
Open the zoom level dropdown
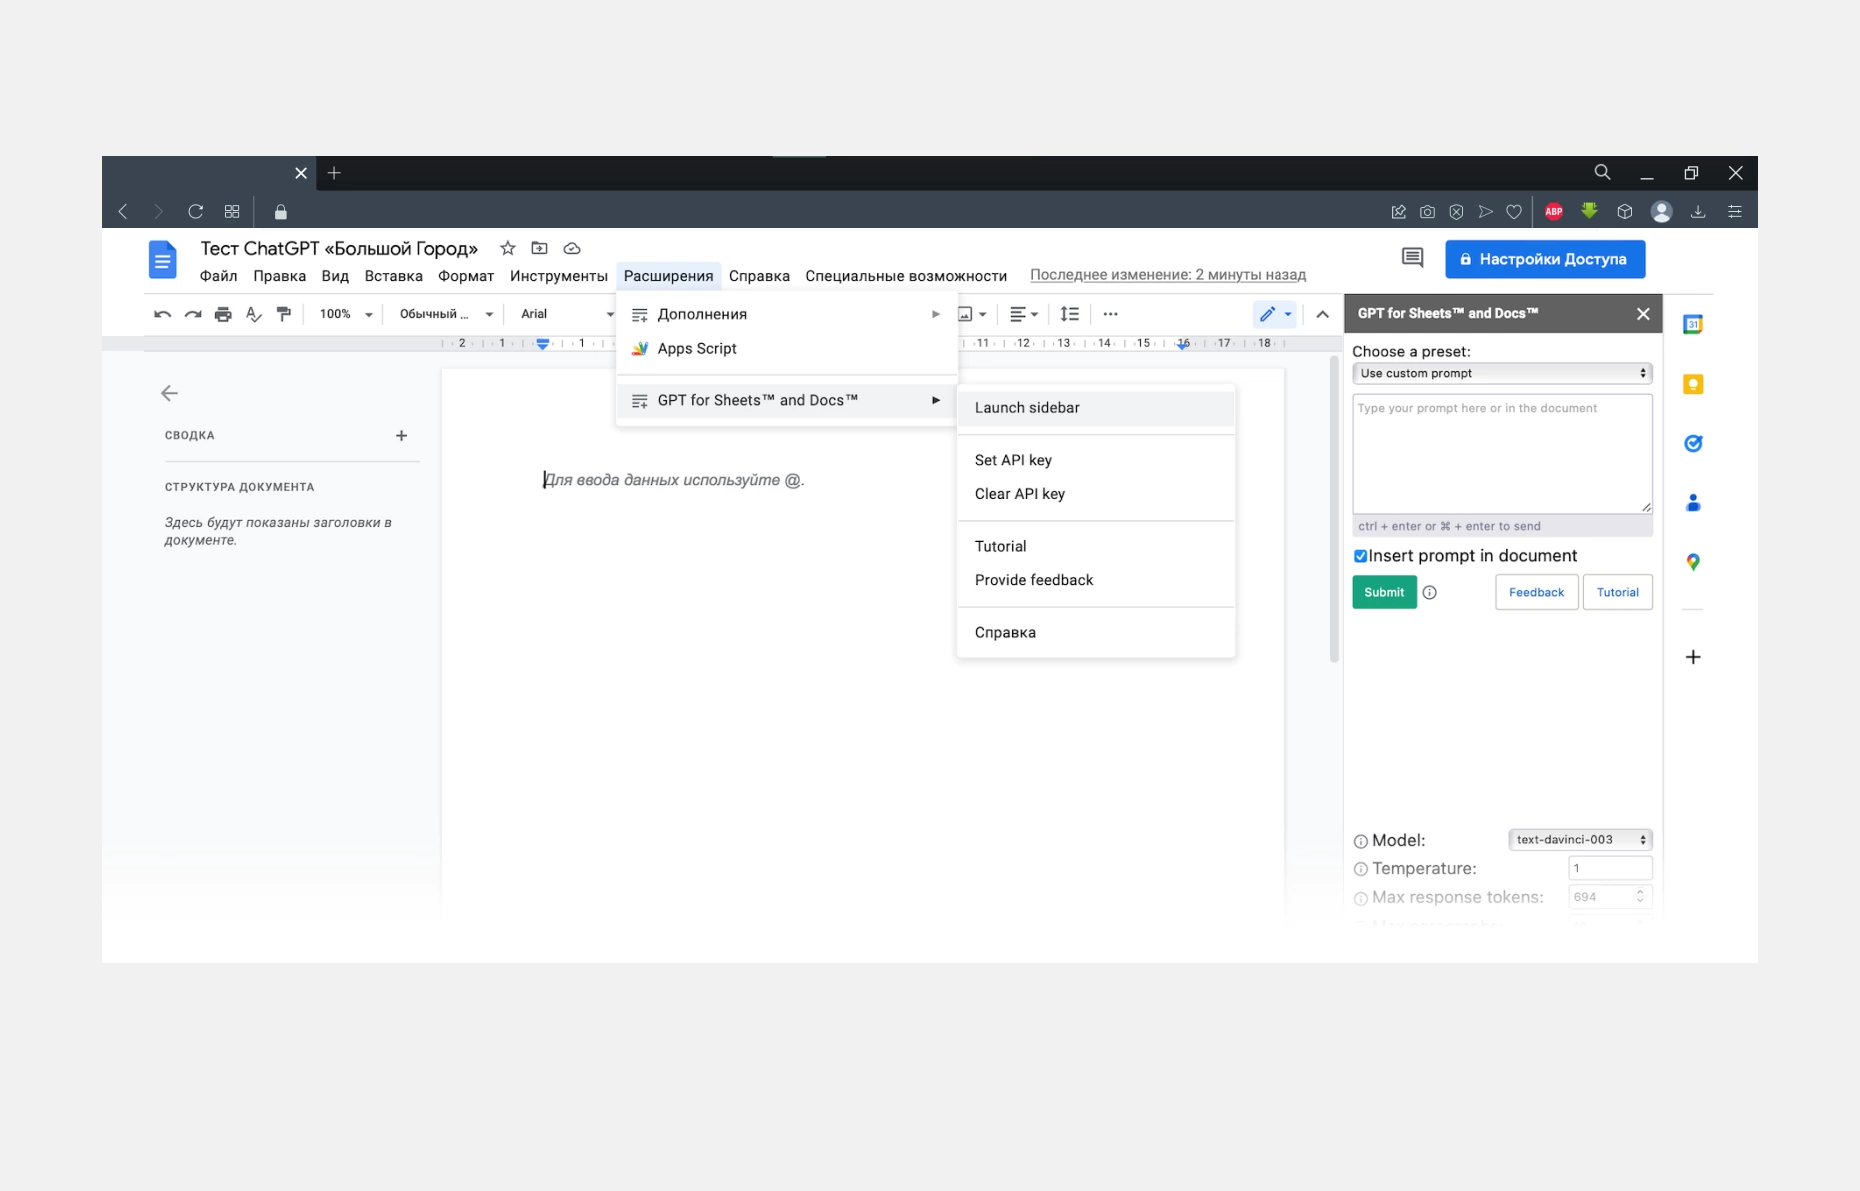pyautogui.click(x=346, y=314)
